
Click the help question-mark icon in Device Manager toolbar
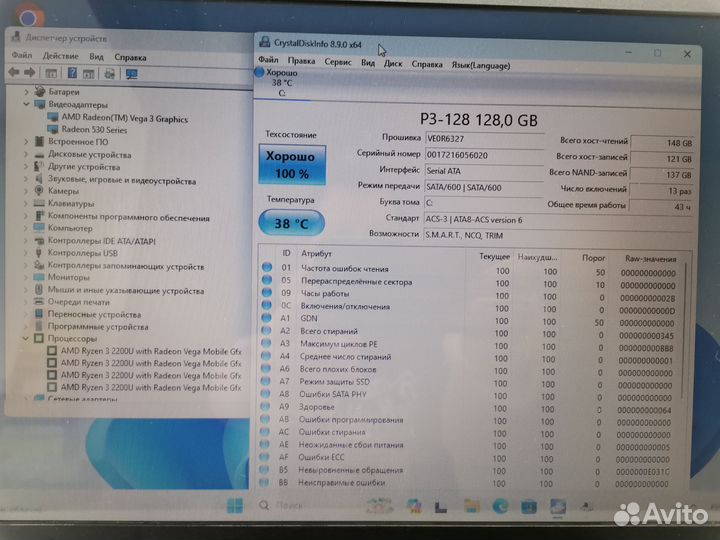(72, 73)
